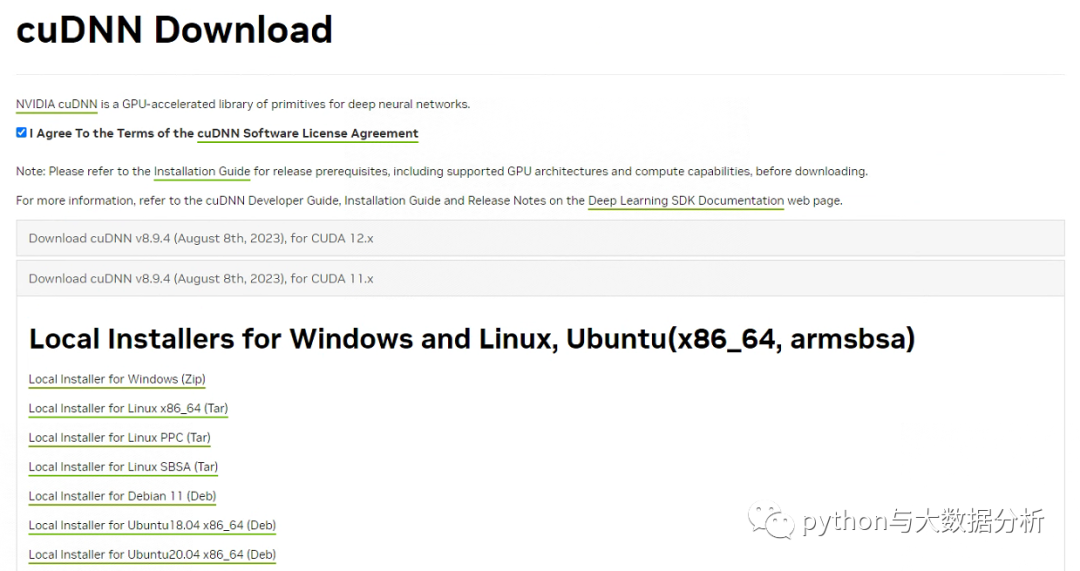
Task: Open the cuDNN Software License Agreement link
Action: pyautogui.click(x=308, y=133)
